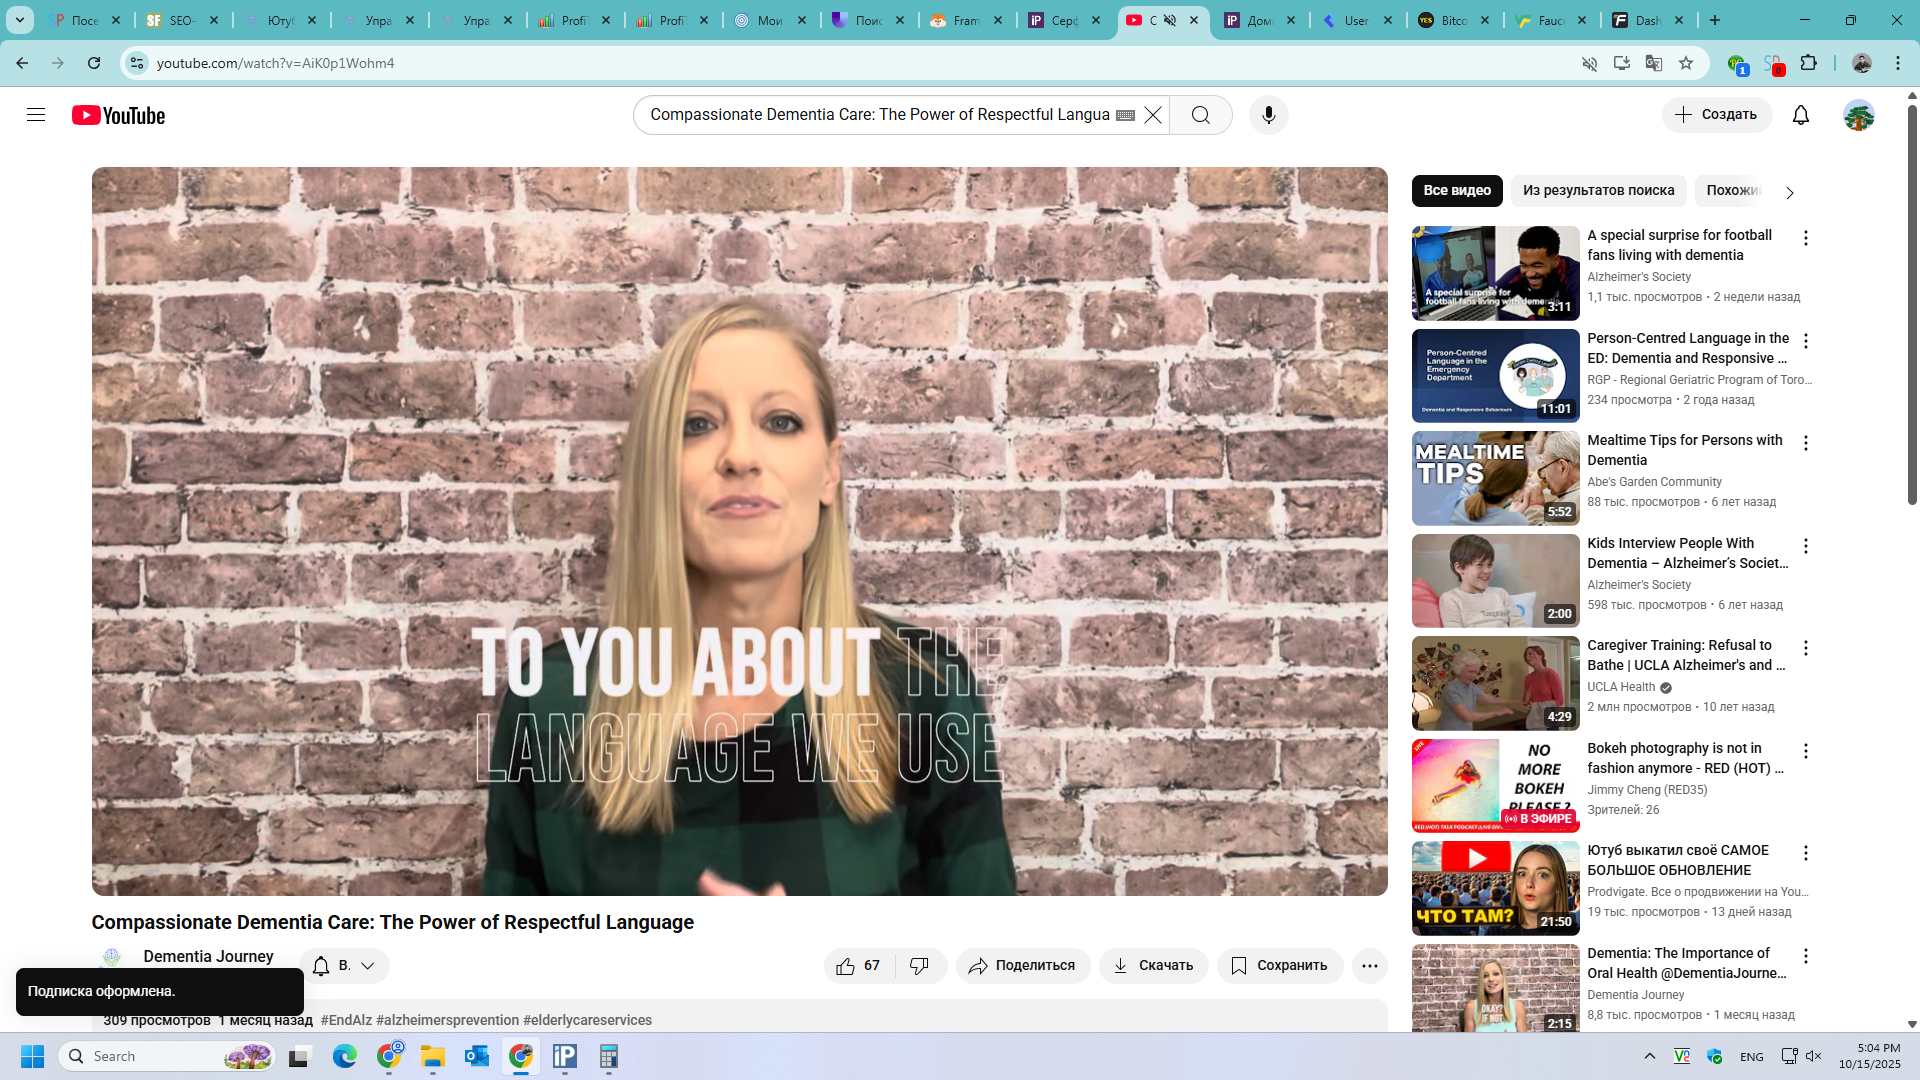The height and width of the screenshot is (1080, 1920).
Task: Clear the search query with X
Action: point(1153,115)
